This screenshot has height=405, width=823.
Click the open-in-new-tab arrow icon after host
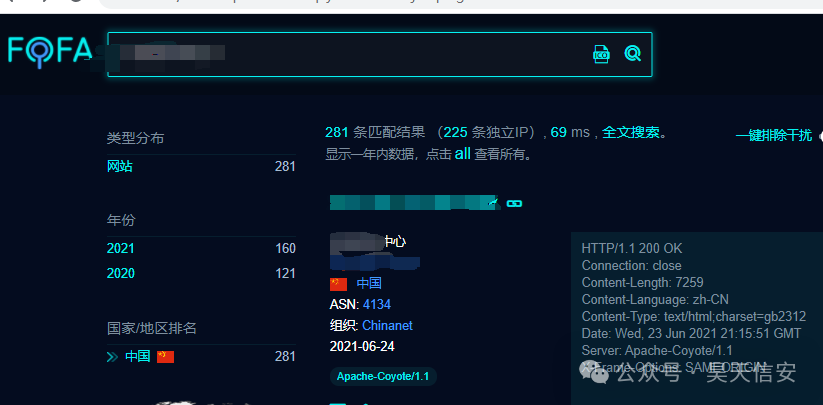pos(493,203)
